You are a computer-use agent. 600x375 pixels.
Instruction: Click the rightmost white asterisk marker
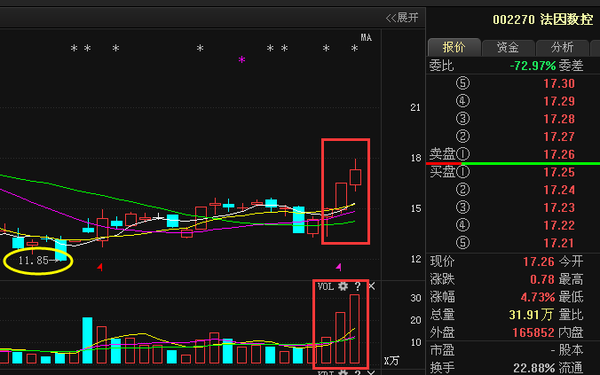pos(355,48)
